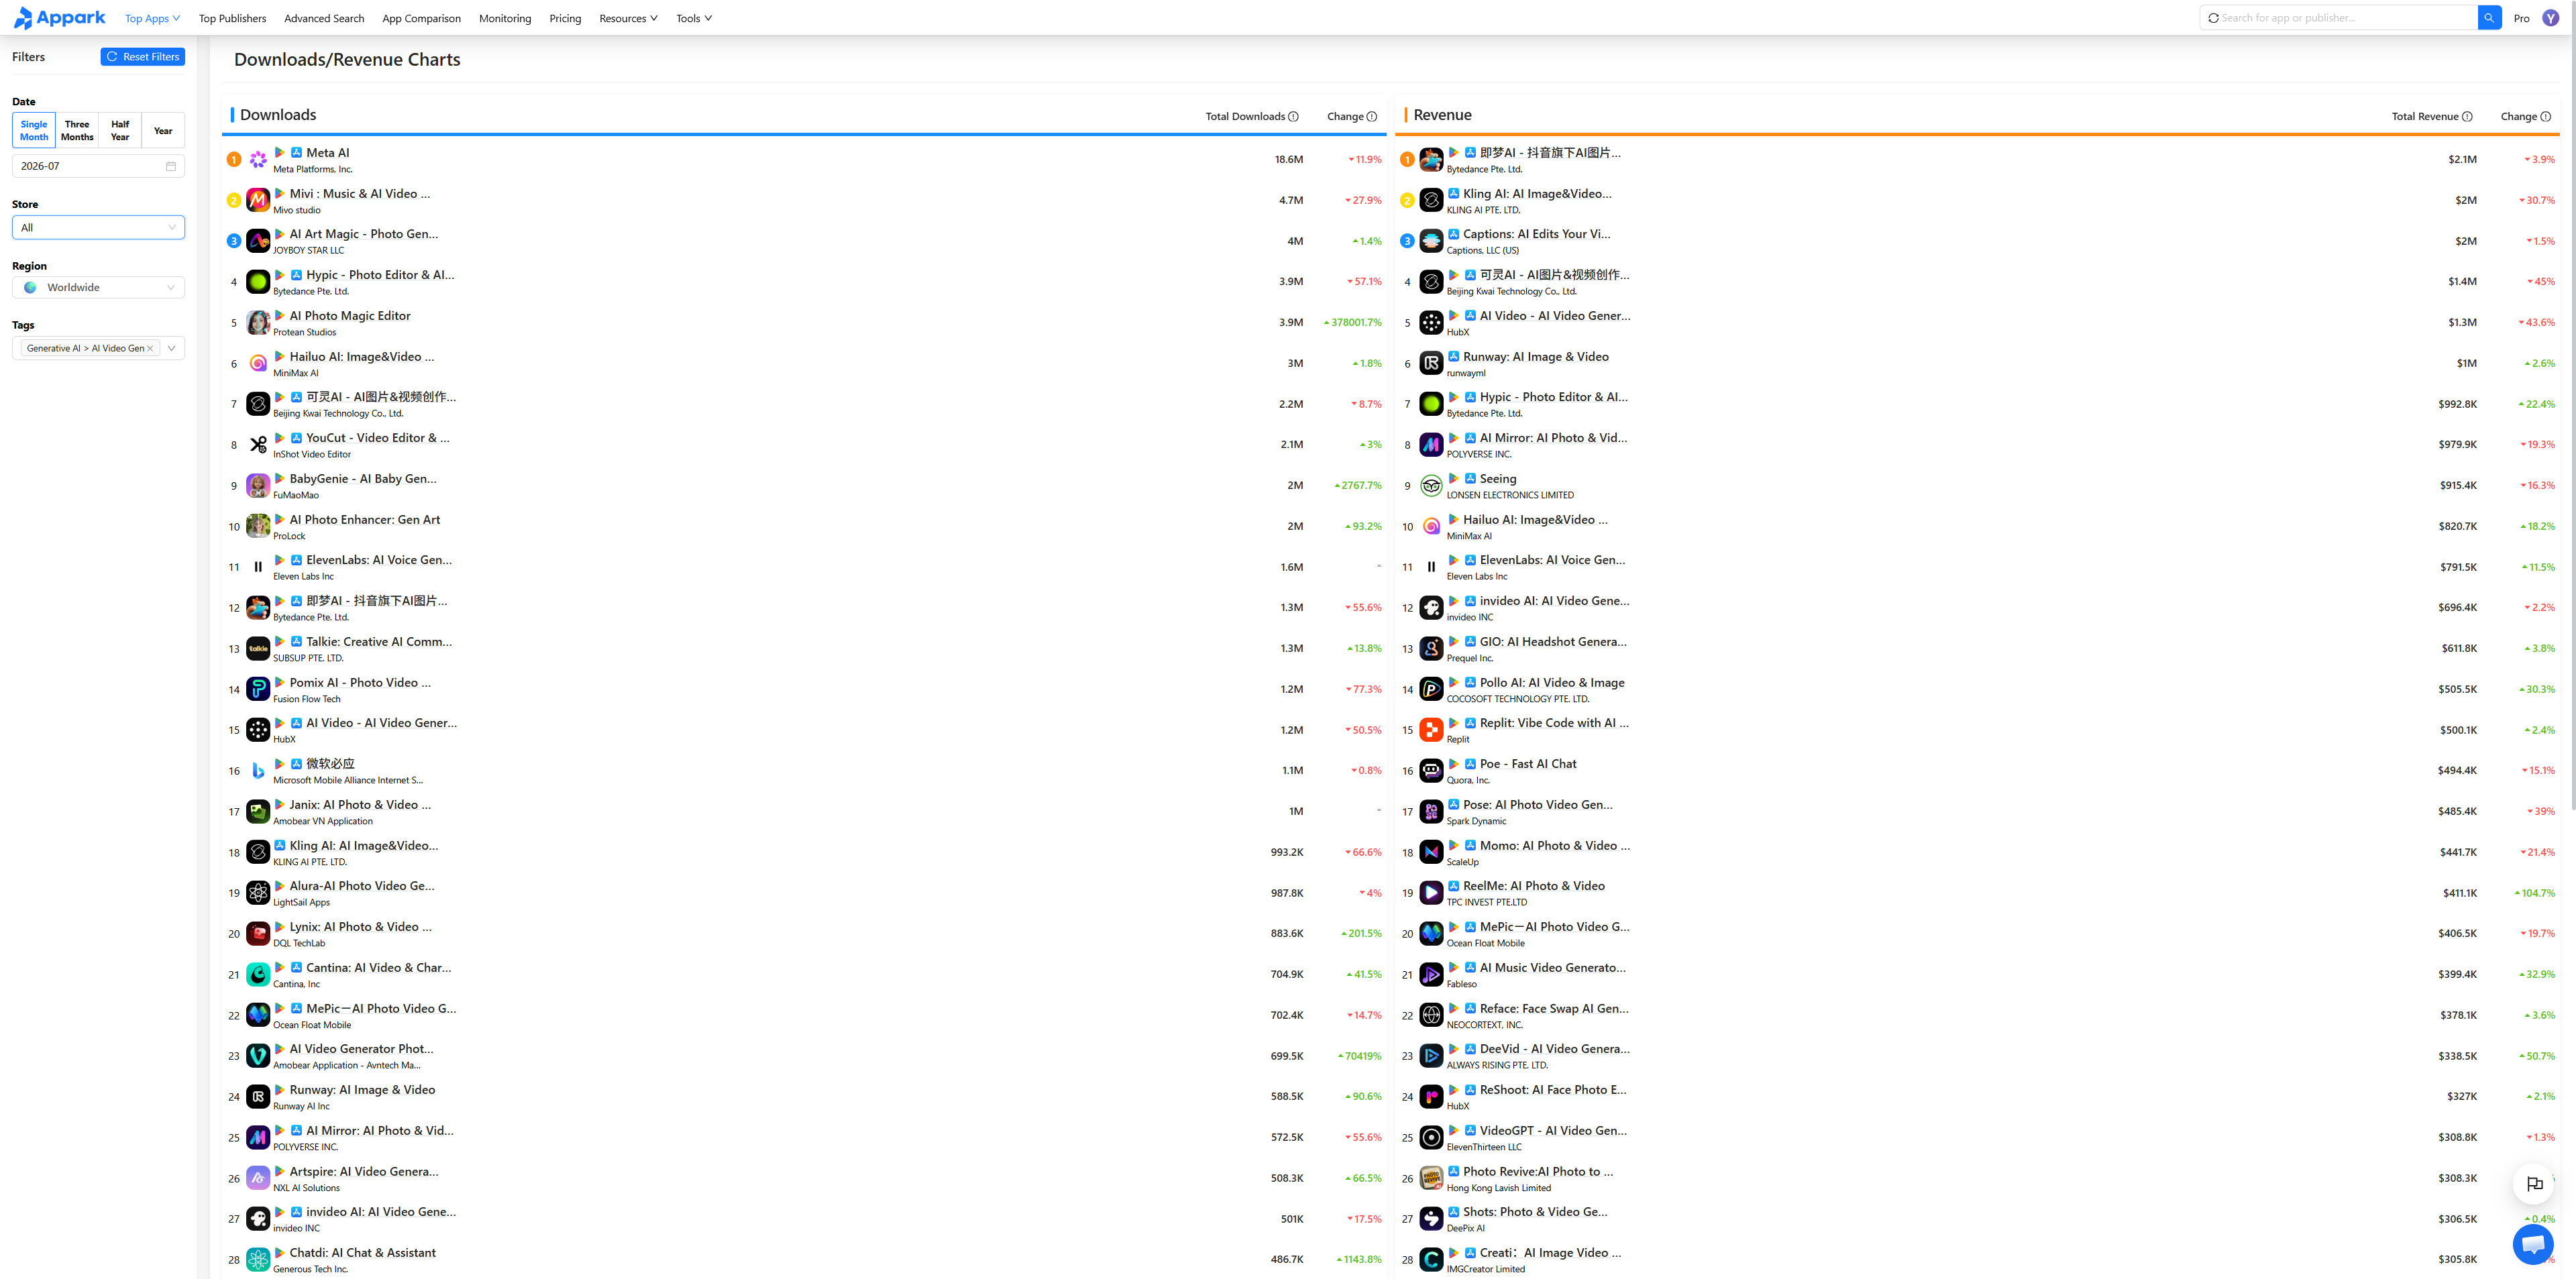Viewport: 2576px width, 1279px height.
Task: Open the AI Art Magic app icon
Action: pos(258,241)
